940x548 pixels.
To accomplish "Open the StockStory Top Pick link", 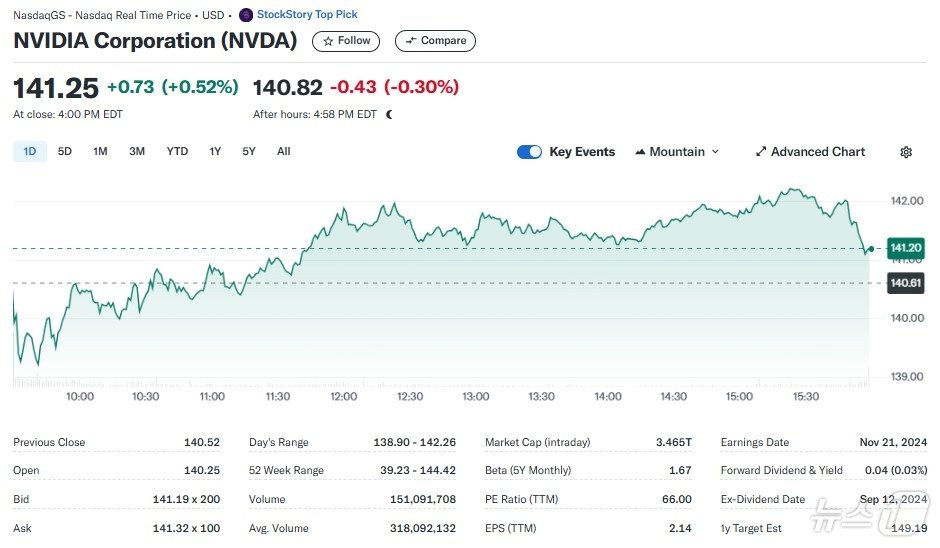I will click(307, 15).
